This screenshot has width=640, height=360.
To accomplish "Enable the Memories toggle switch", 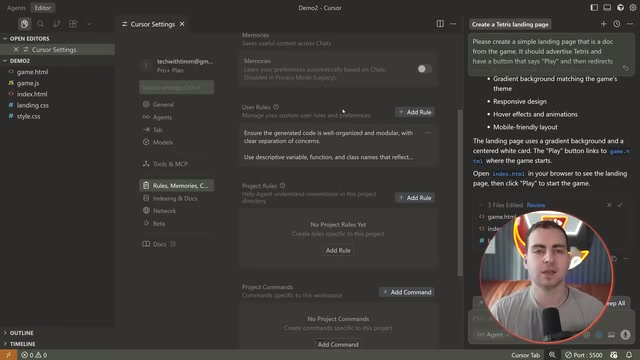I will tap(424, 69).
